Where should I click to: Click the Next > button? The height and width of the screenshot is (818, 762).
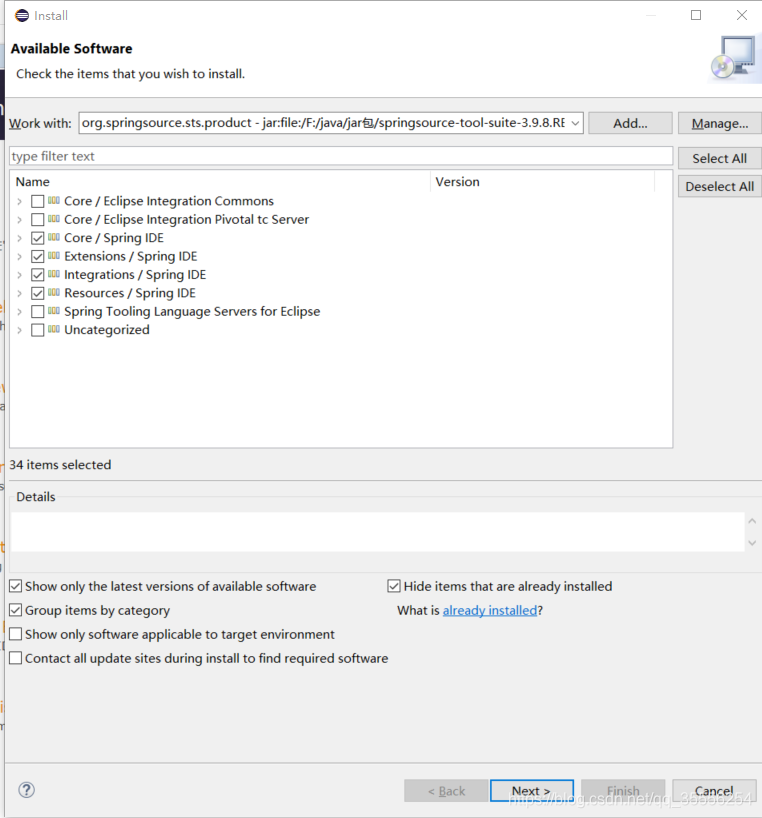tap(531, 791)
